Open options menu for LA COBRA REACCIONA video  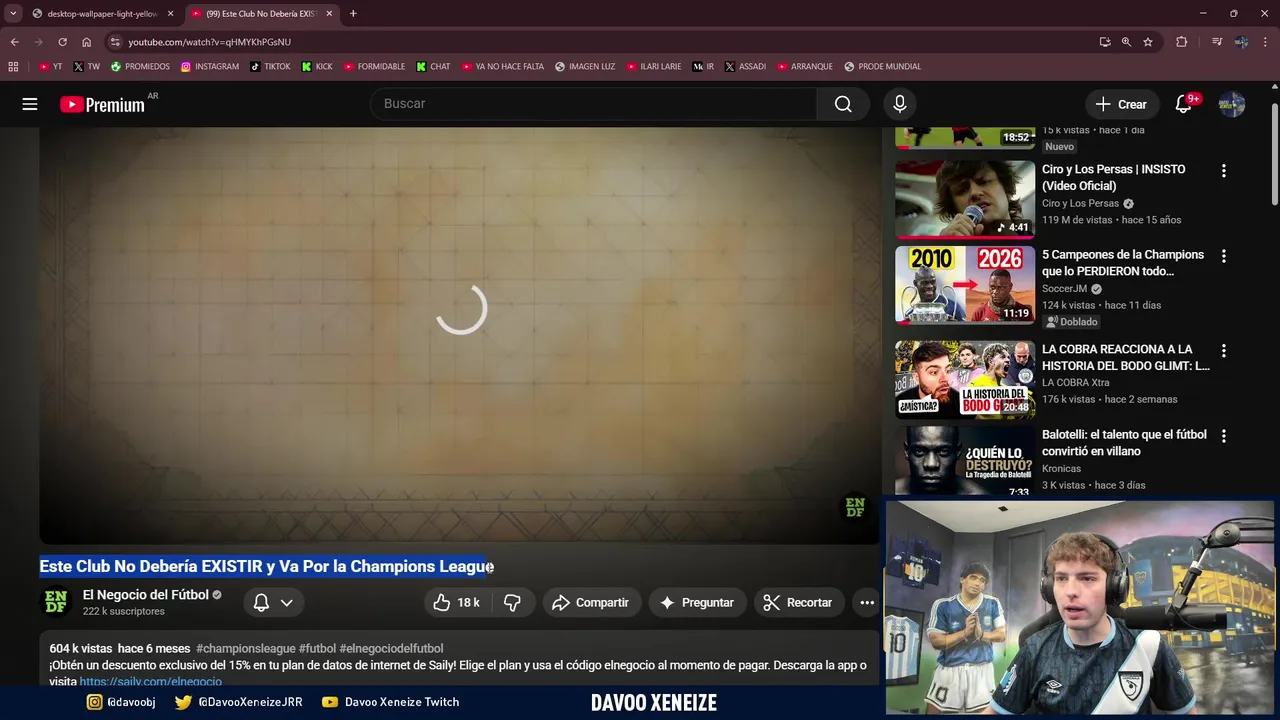click(x=1223, y=351)
